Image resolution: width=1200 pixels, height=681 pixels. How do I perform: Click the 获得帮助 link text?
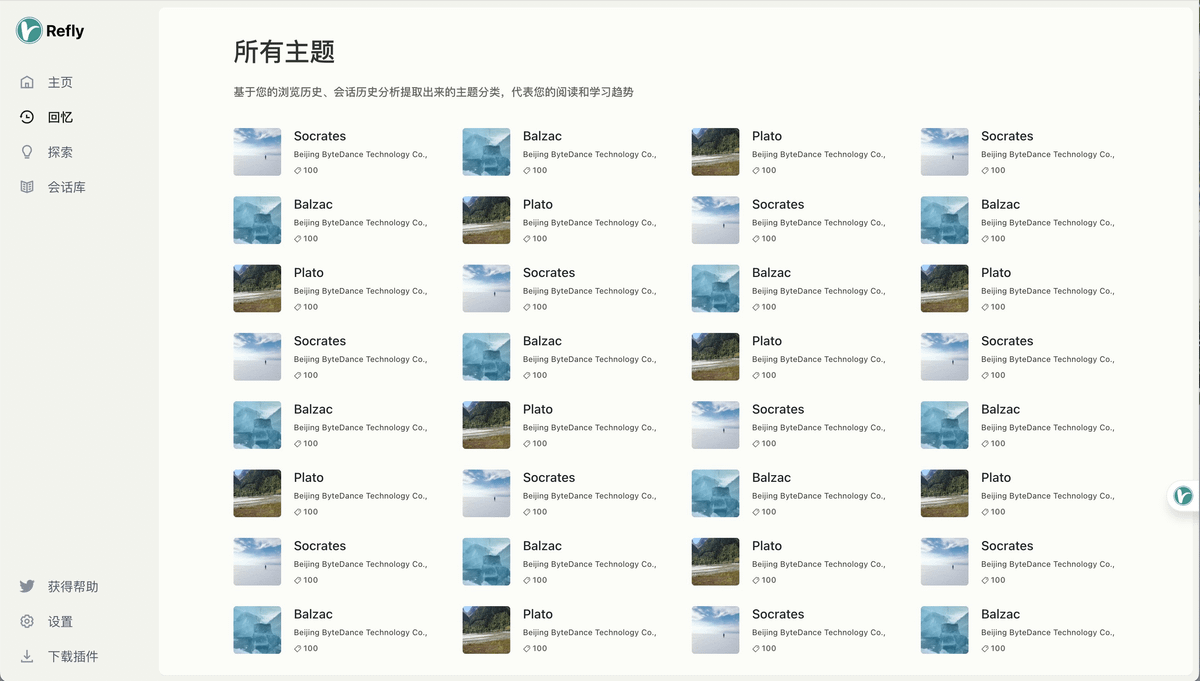pyautogui.click(x=73, y=586)
